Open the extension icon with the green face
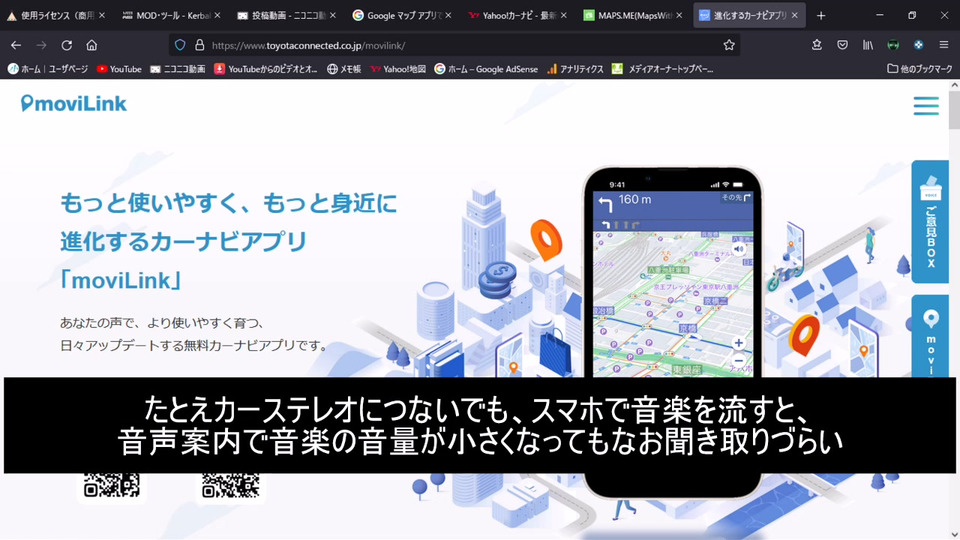 (893, 45)
